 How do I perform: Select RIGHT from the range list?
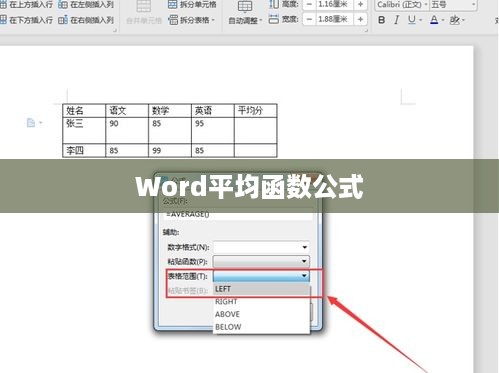(x=261, y=302)
